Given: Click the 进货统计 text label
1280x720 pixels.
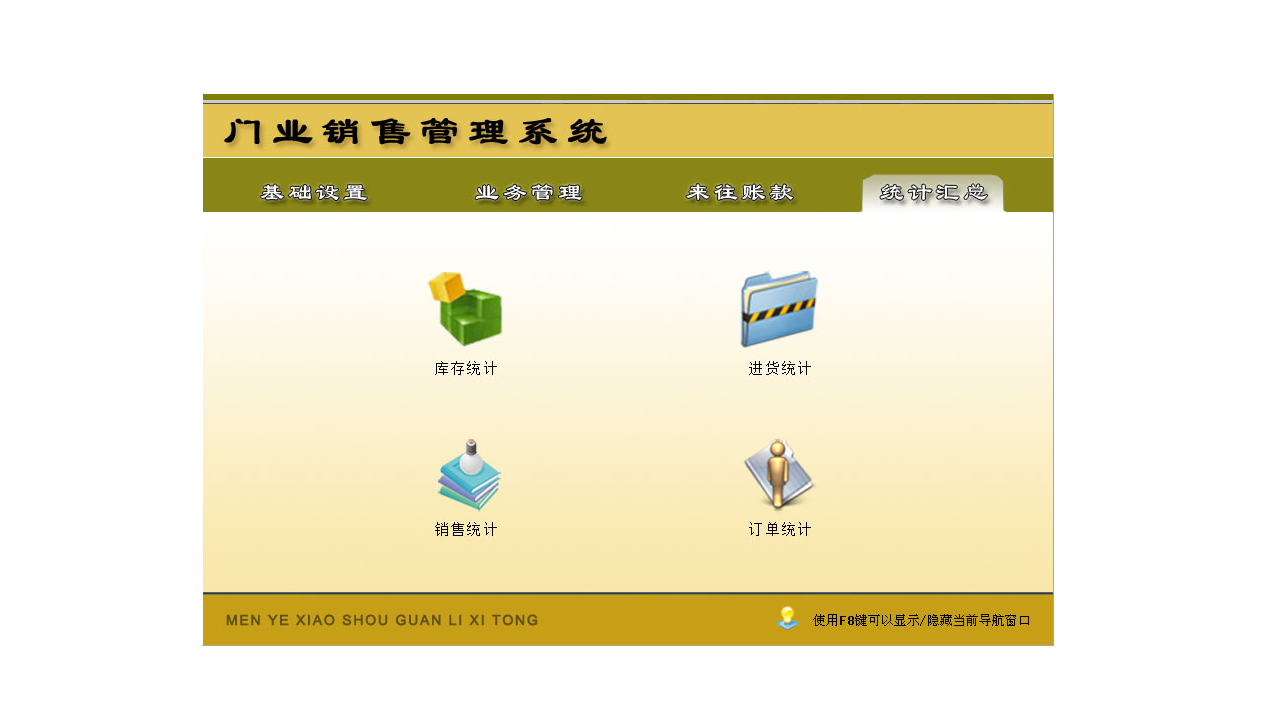Looking at the screenshot, I should (x=778, y=368).
